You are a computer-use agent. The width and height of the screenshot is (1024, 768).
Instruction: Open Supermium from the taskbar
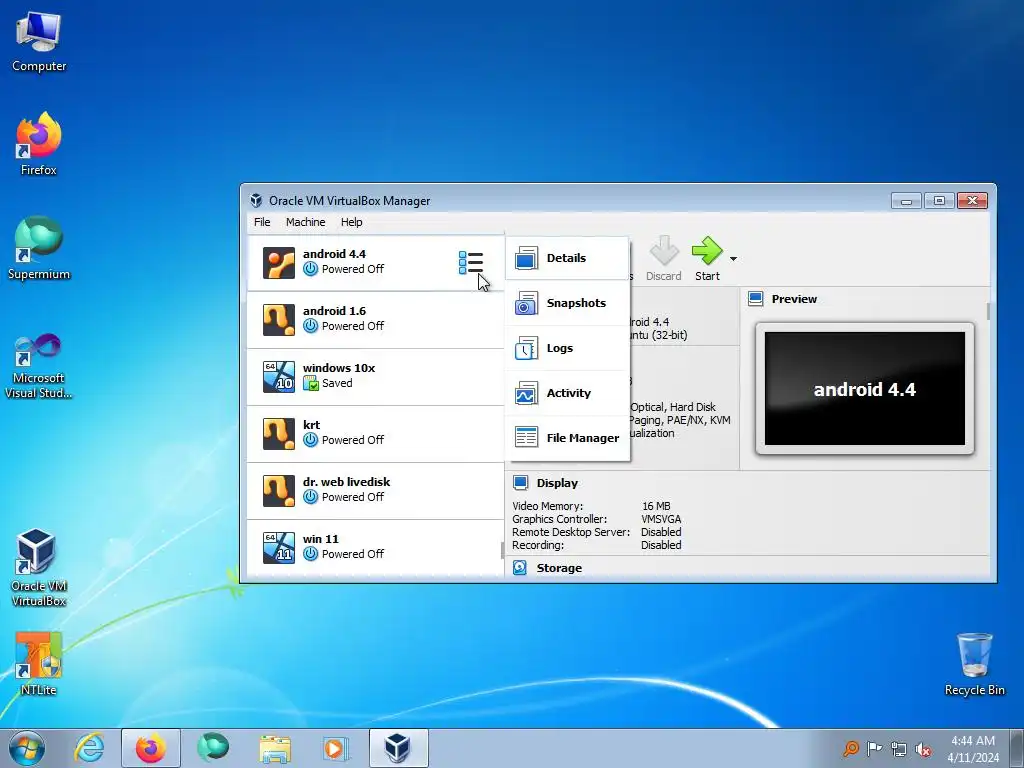coord(213,748)
